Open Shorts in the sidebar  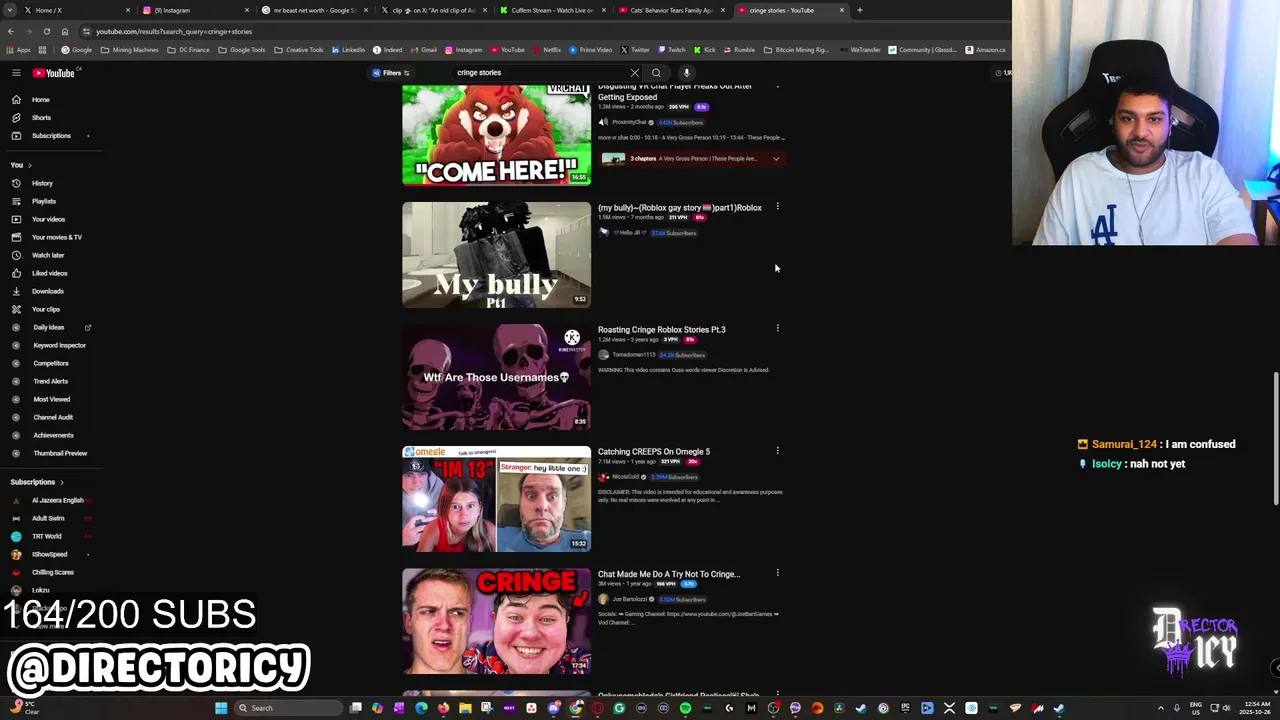tap(40, 118)
